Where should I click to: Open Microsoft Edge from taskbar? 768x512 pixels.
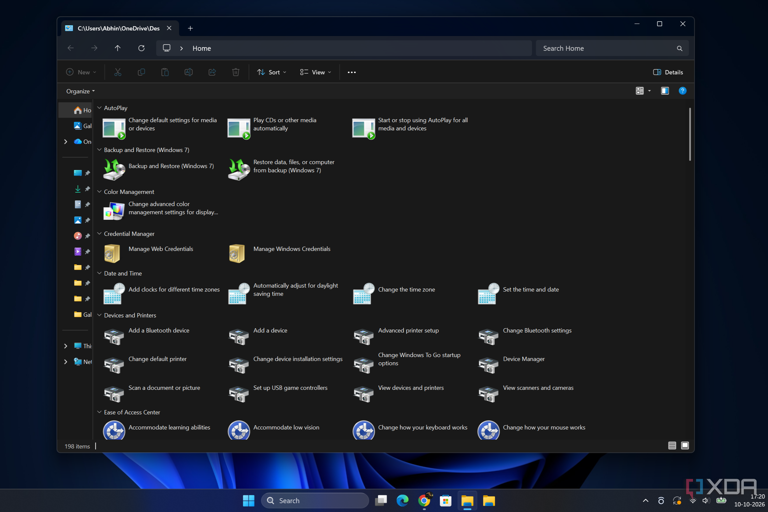click(403, 500)
